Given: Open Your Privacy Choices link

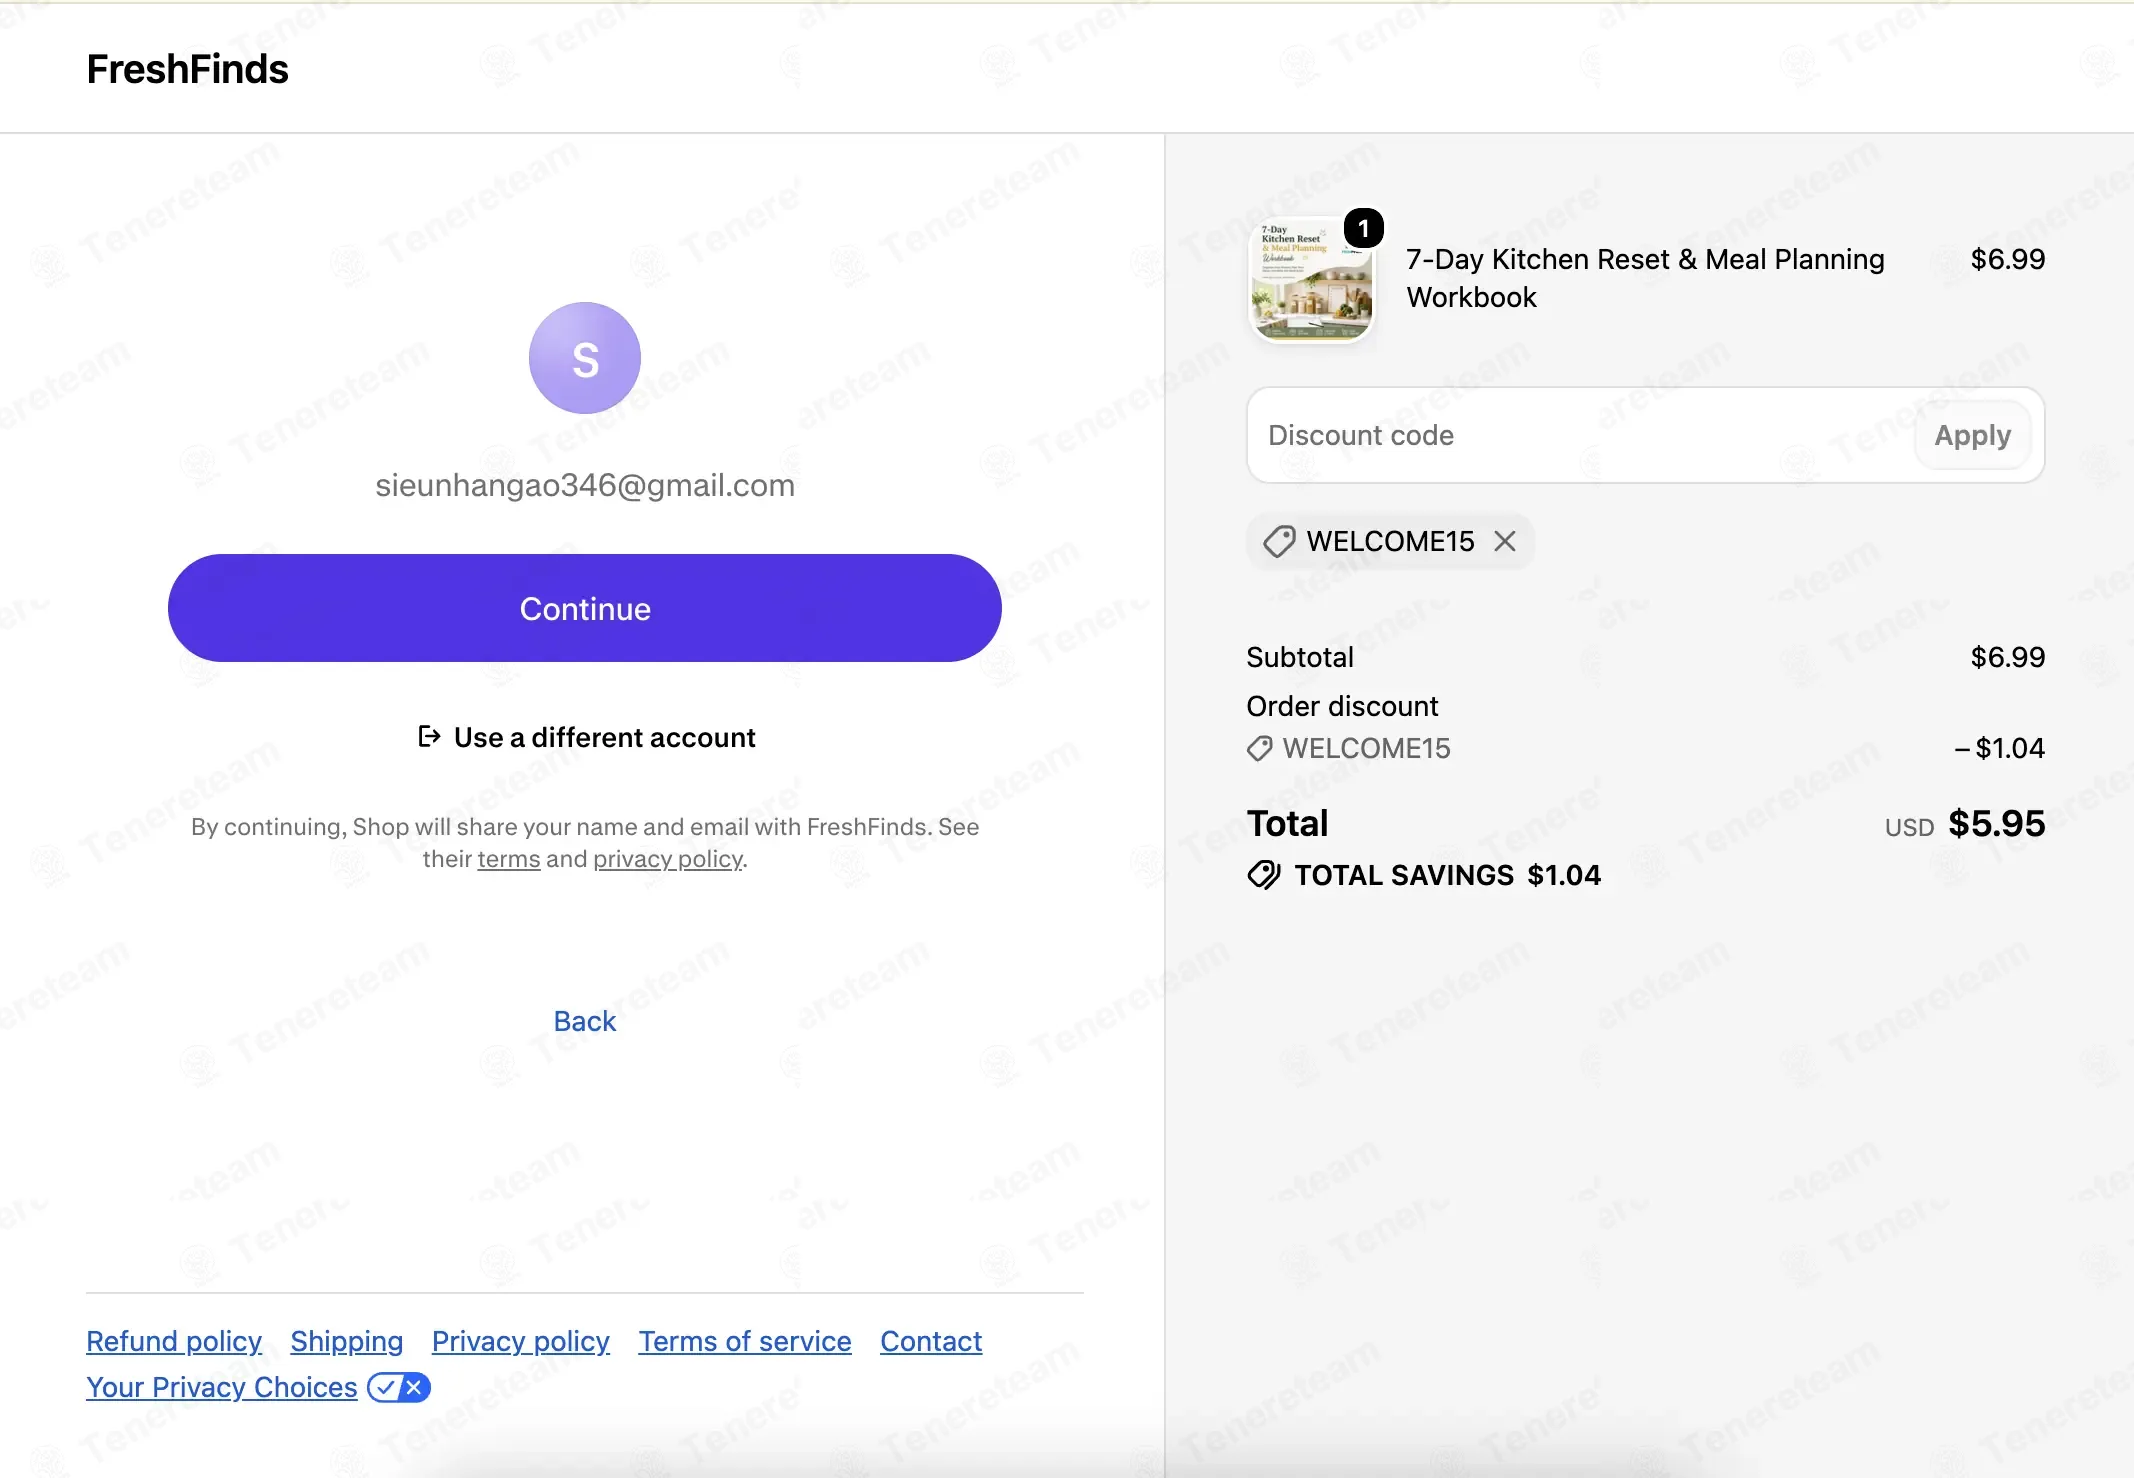Looking at the screenshot, I should pyautogui.click(x=222, y=1387).
